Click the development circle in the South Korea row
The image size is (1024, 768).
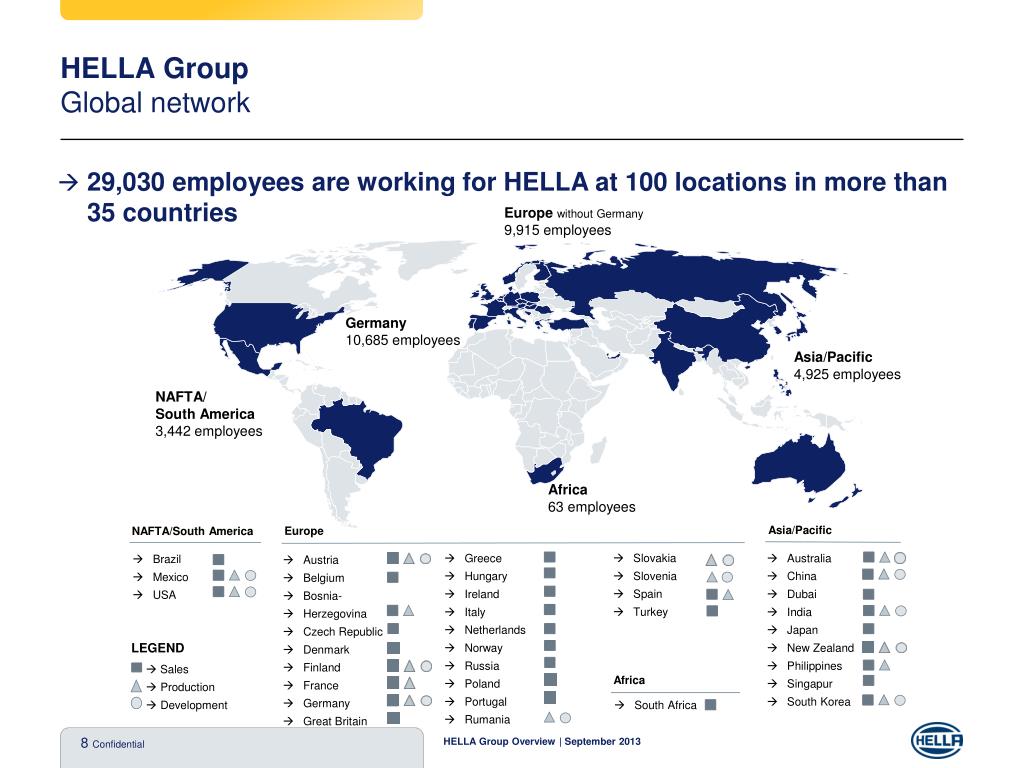[900, 700]
